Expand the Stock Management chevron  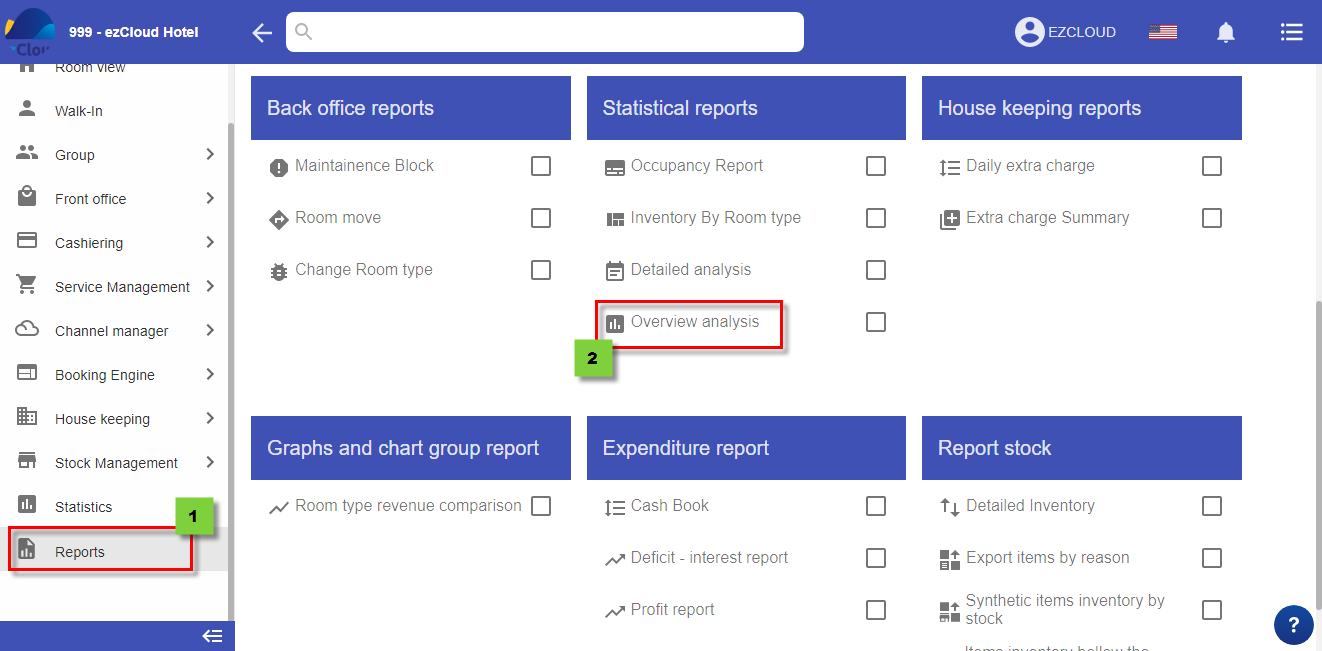210,463
